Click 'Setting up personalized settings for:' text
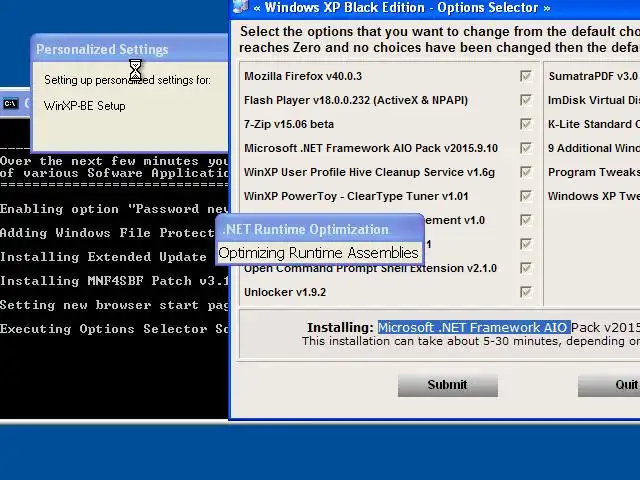640x480 pixels. [x=127, y=80]
